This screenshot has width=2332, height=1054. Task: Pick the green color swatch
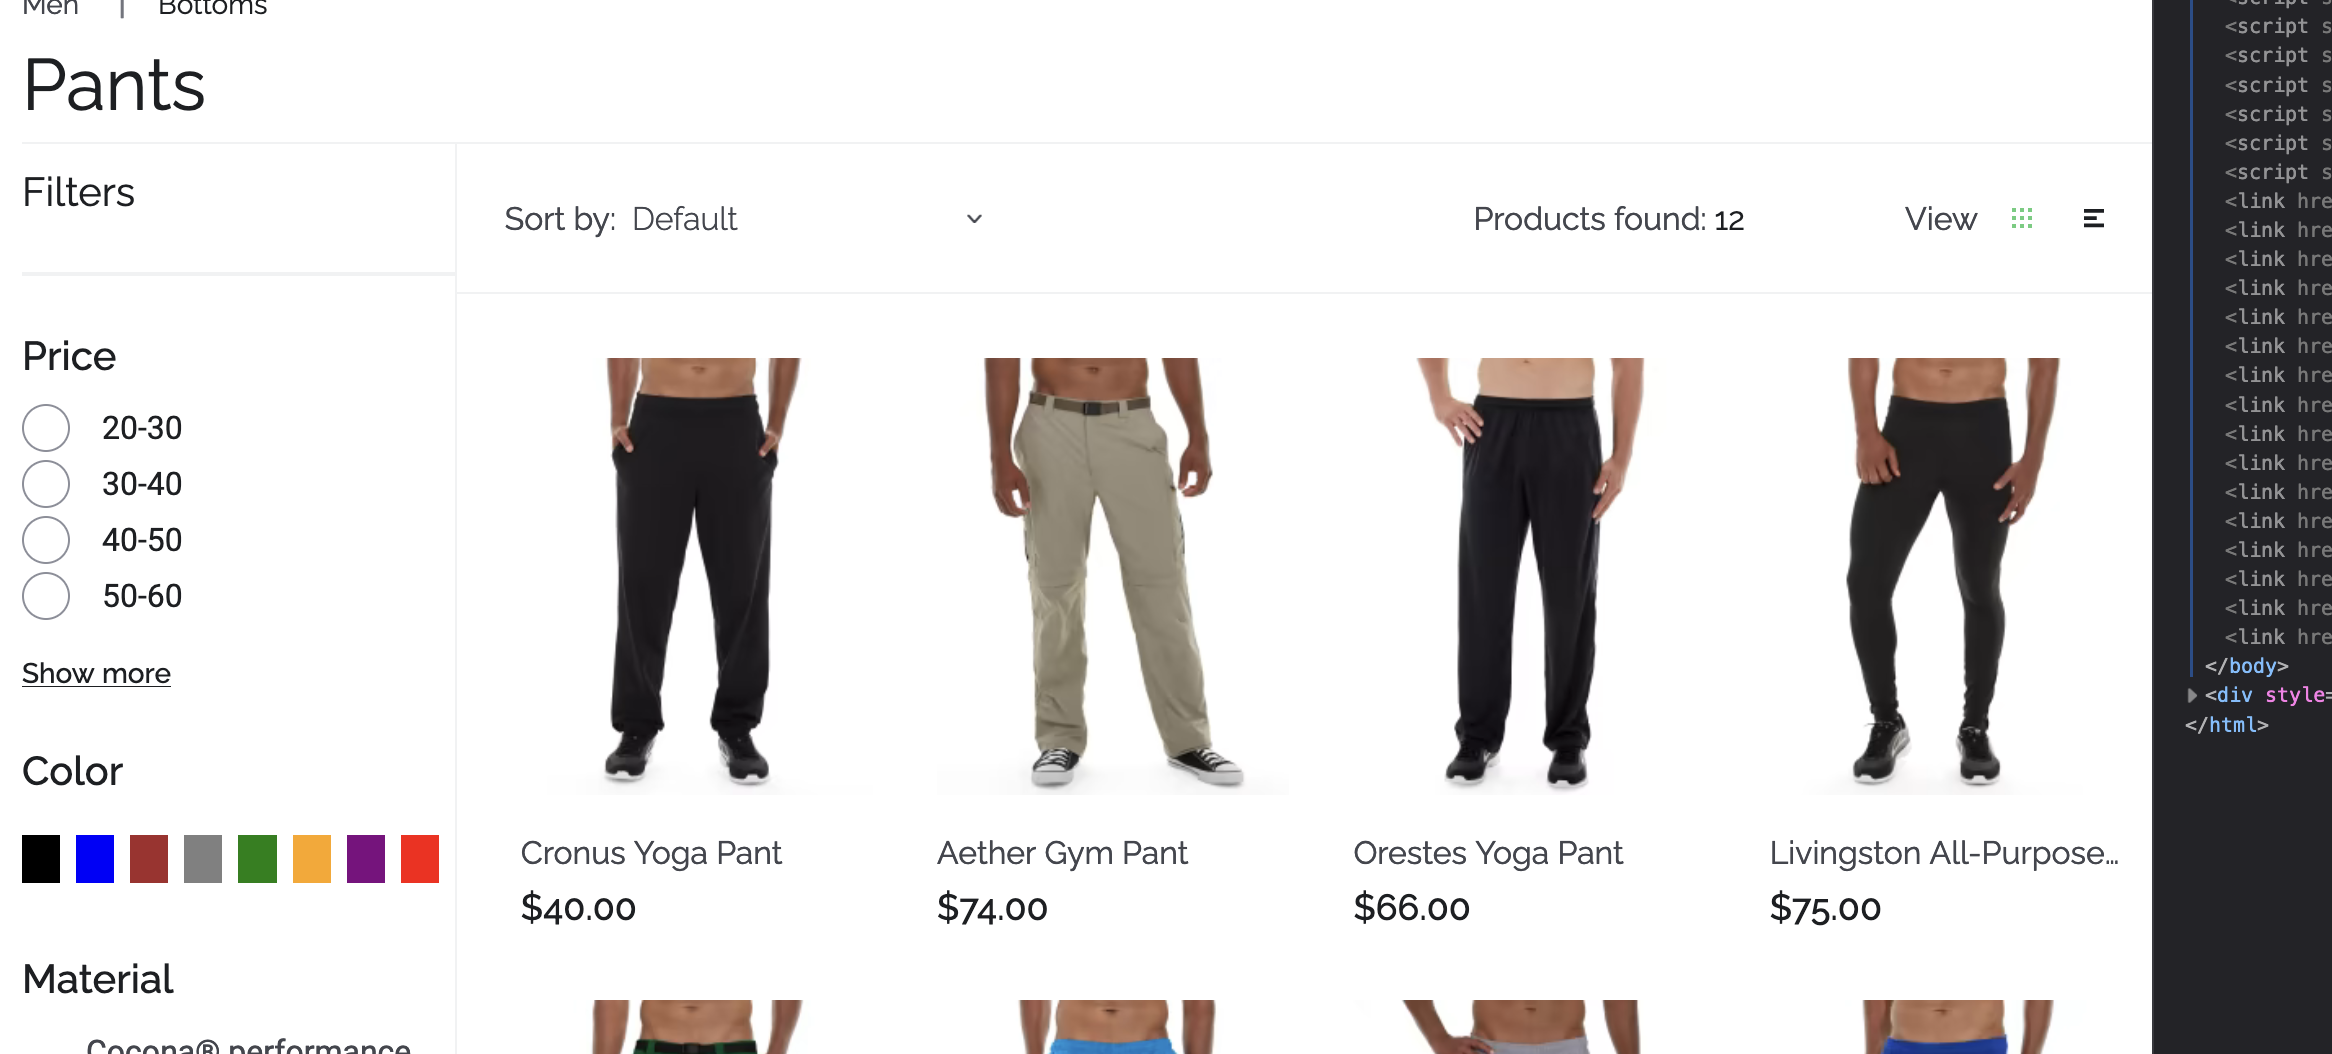click(x=257, y=859)
